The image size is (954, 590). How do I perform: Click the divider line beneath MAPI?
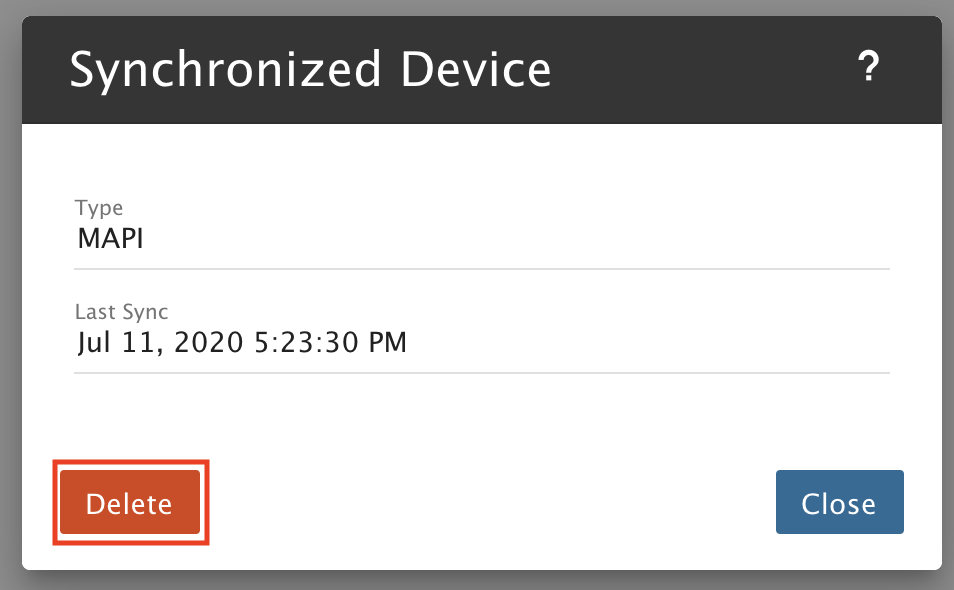click(x=482, y=268)
